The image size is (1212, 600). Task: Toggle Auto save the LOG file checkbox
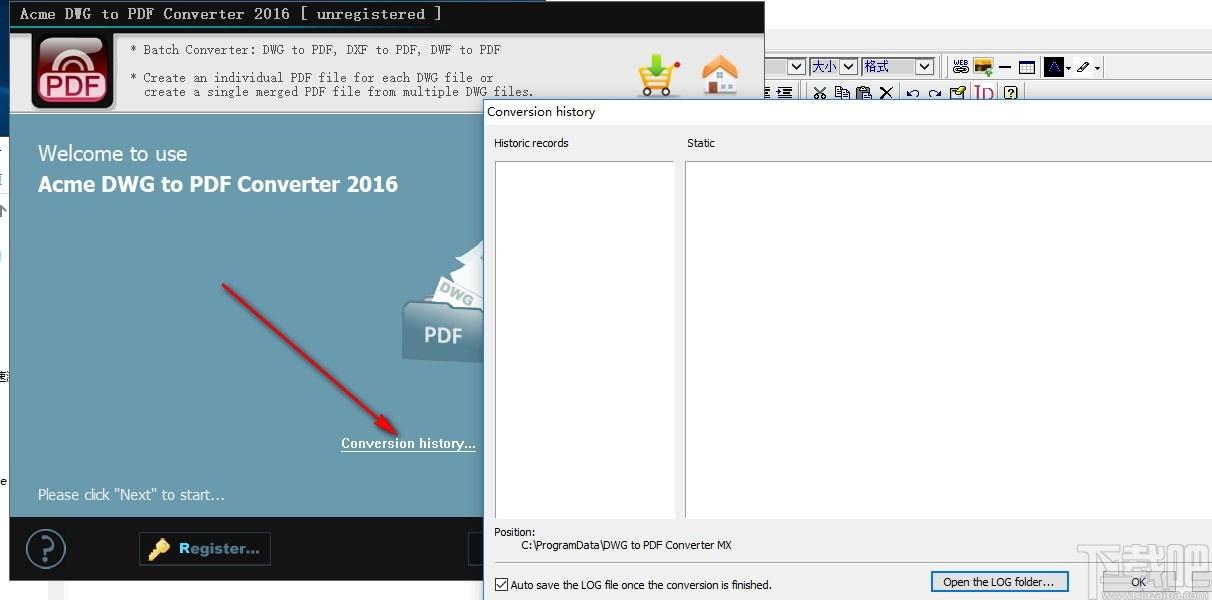502,584
